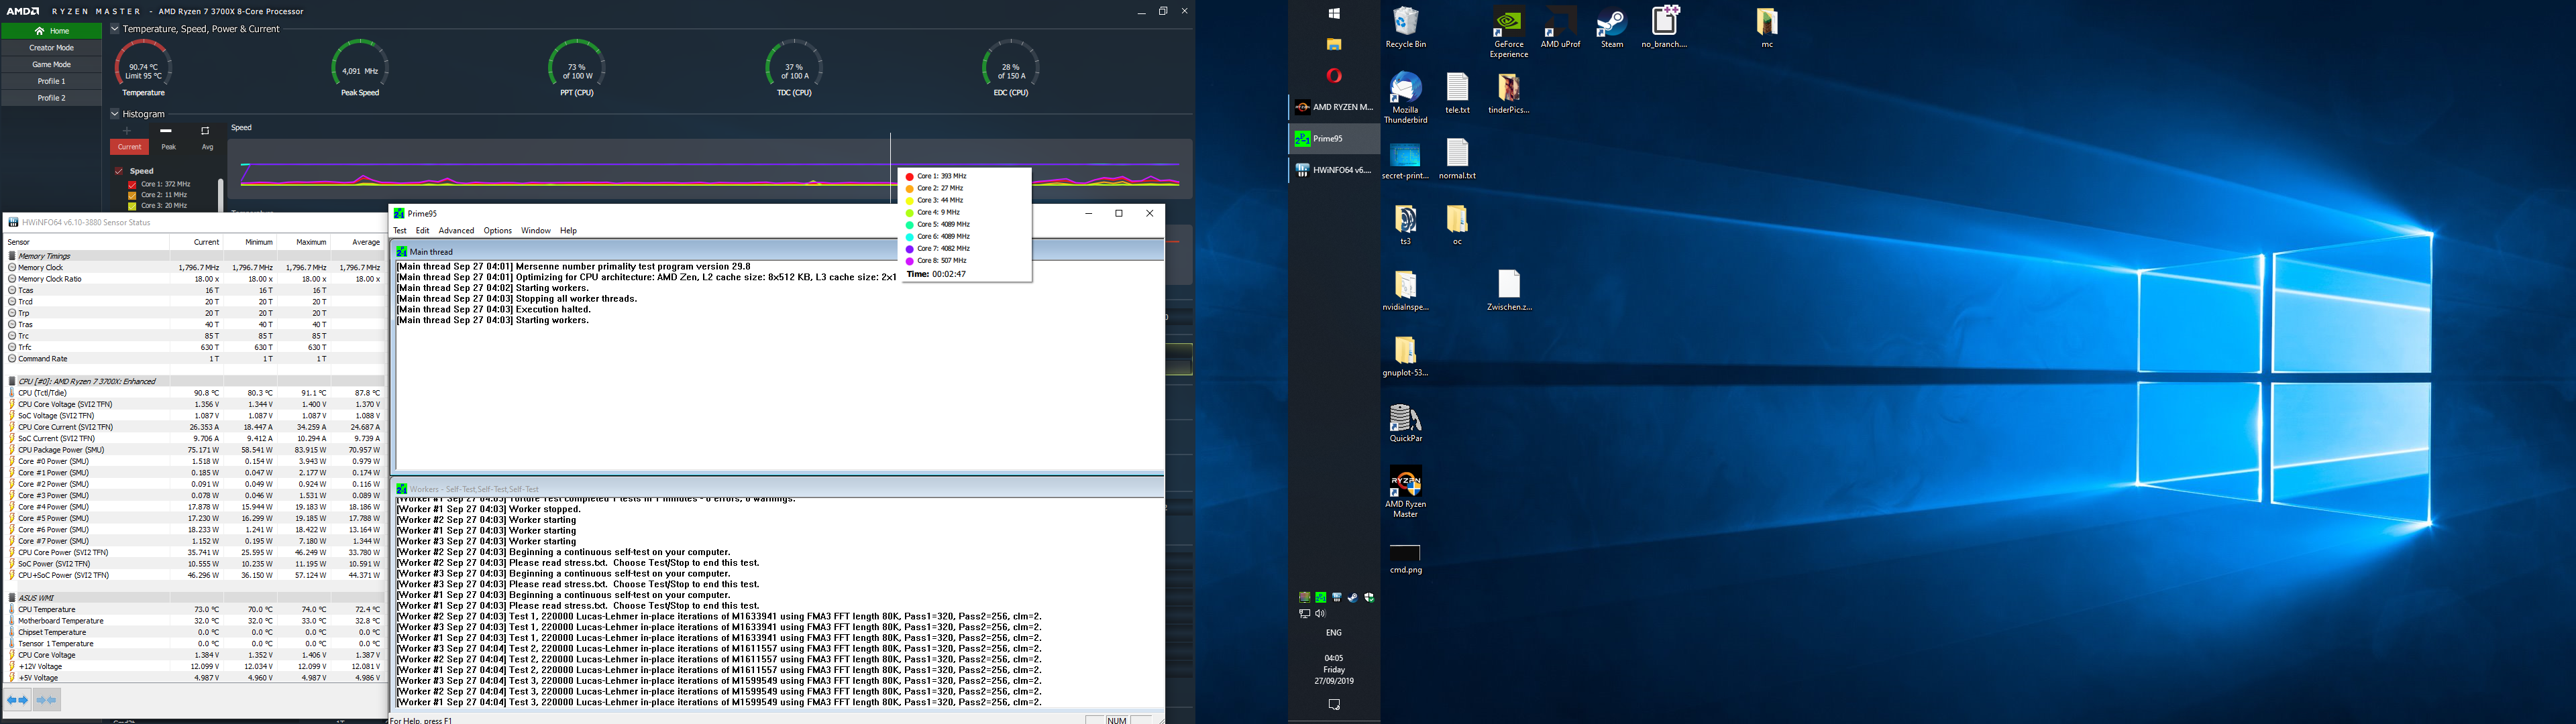Click HWiNFO left arrows navigation icon

click(x=18, y=700)
